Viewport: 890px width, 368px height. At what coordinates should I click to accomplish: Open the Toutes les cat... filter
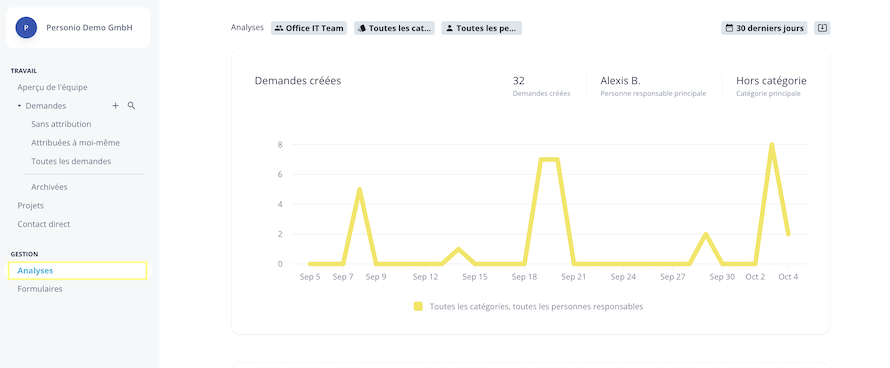394,28
